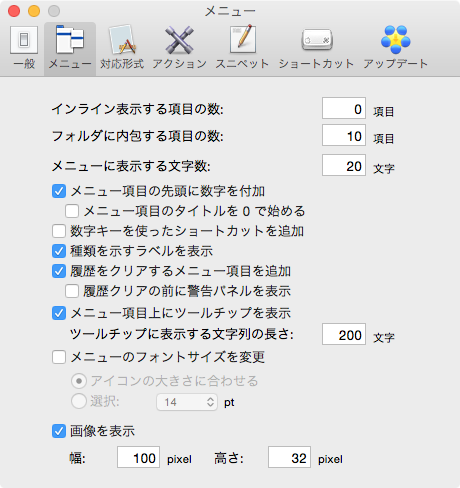The height and width of the screenshot is (488, 460).
Task: Open the ショートカット keyboard icon
Action: point(316,48)
